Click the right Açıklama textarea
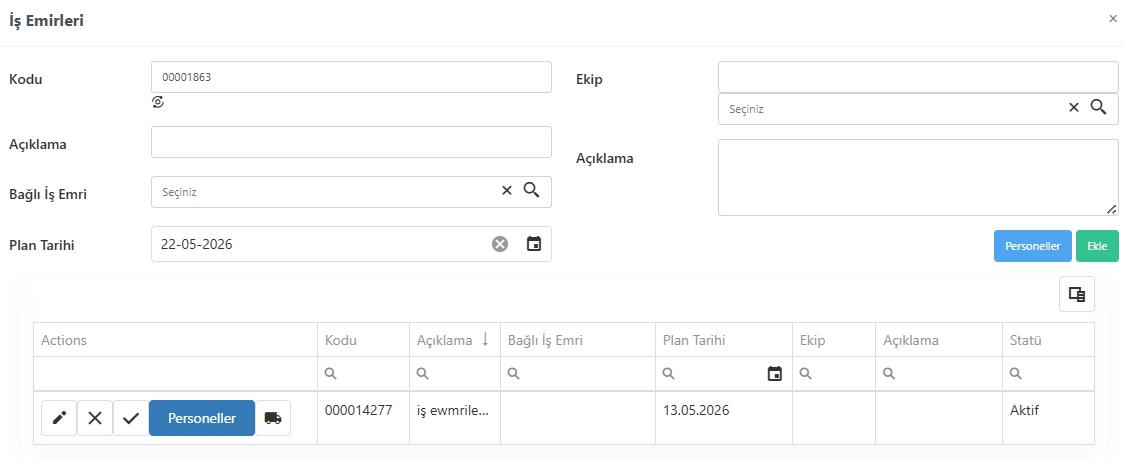This screenshot has height=461, width=1123. tap(918, 178)
